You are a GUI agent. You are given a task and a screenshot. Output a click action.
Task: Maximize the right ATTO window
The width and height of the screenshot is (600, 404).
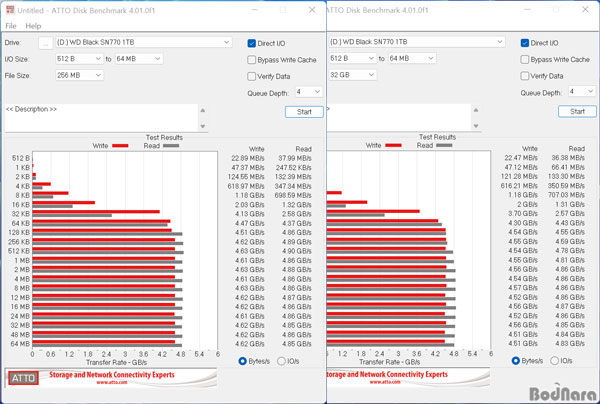pos(556,10)
